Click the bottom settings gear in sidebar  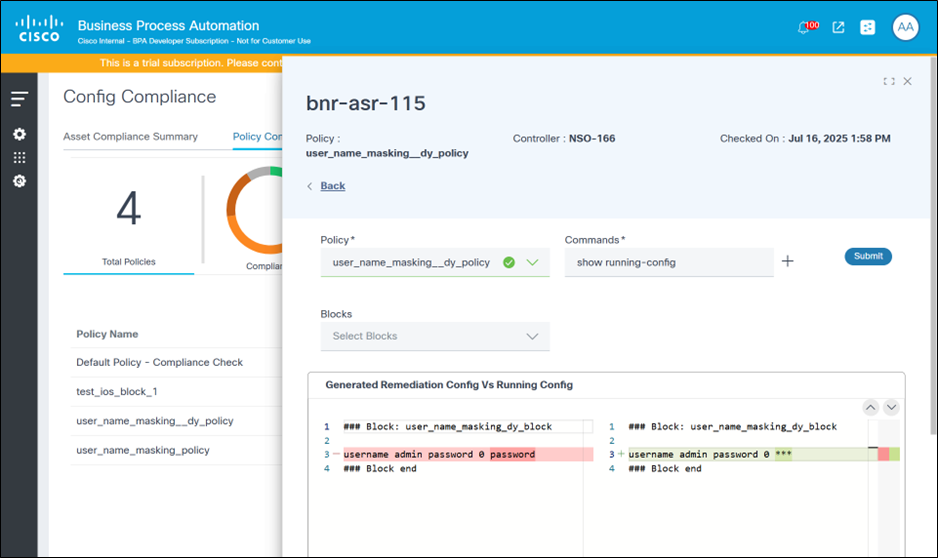tap(19, 181)
